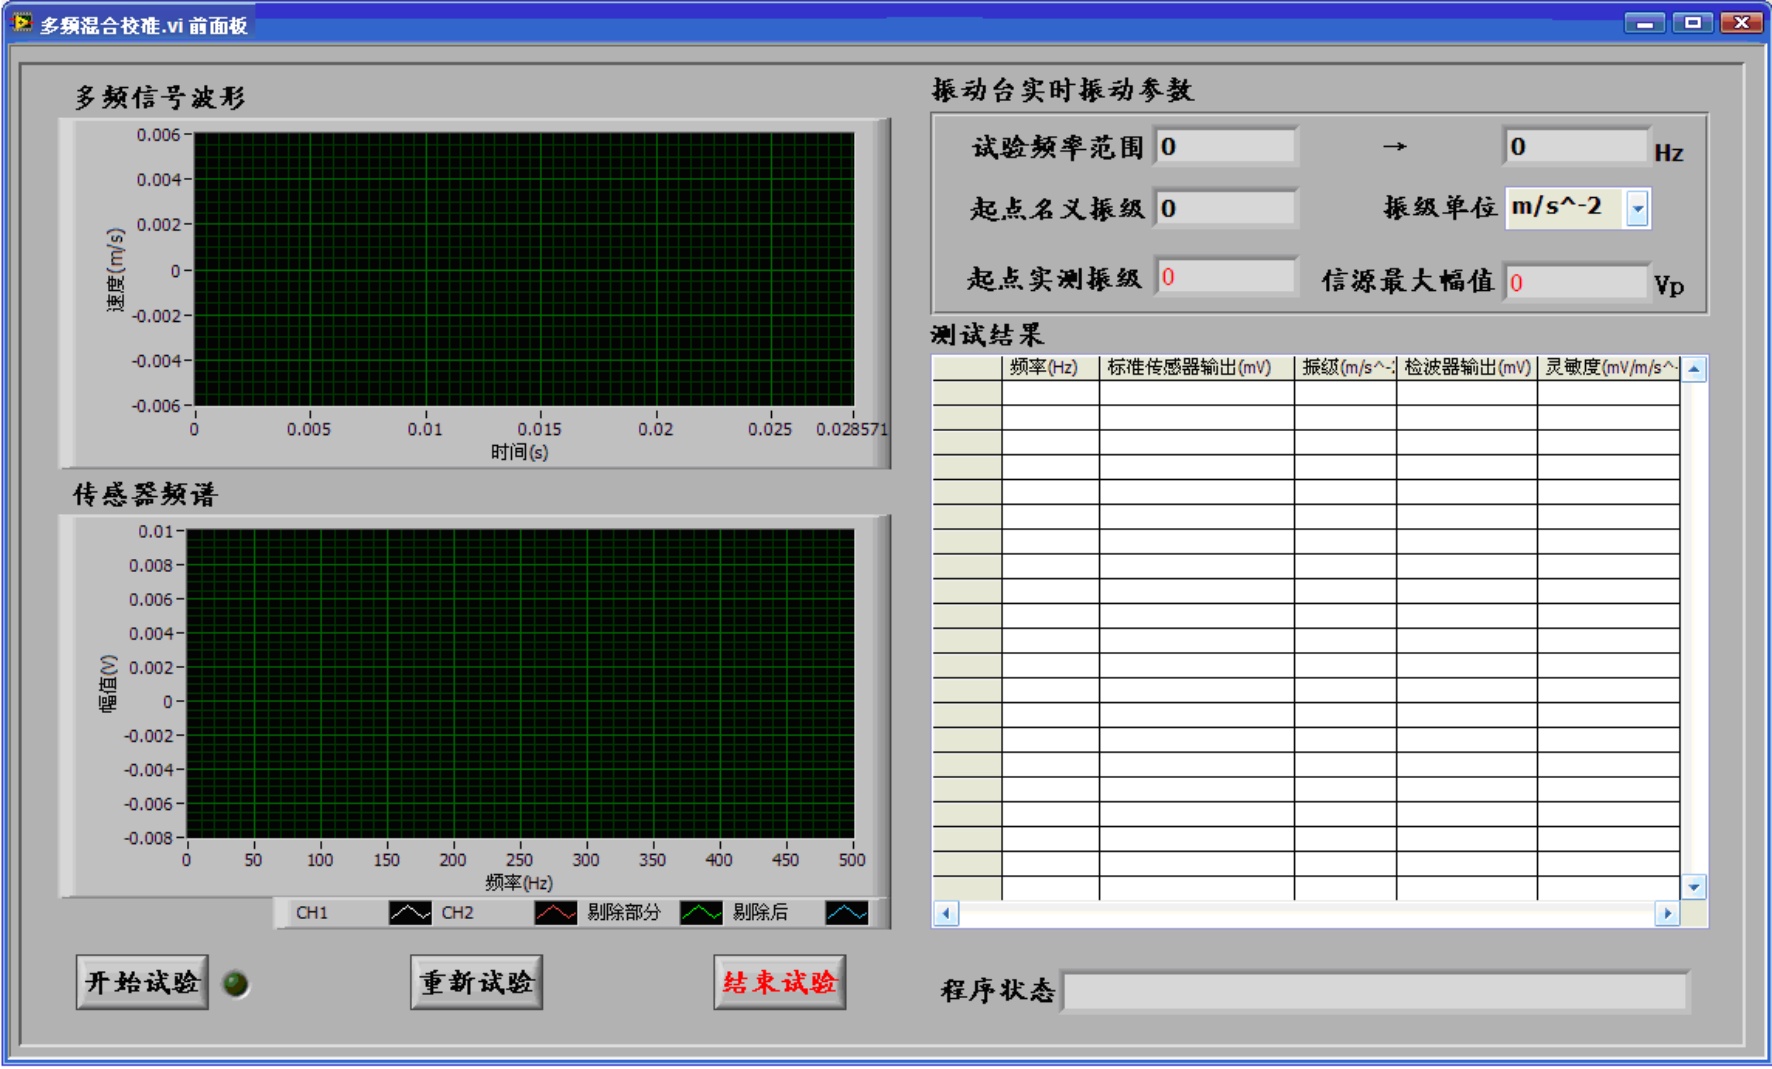This screenshot has height=1069, width=1772.
Task: Click the 剔除后 blue plot legend icon
Action: (x=846, y=913)
